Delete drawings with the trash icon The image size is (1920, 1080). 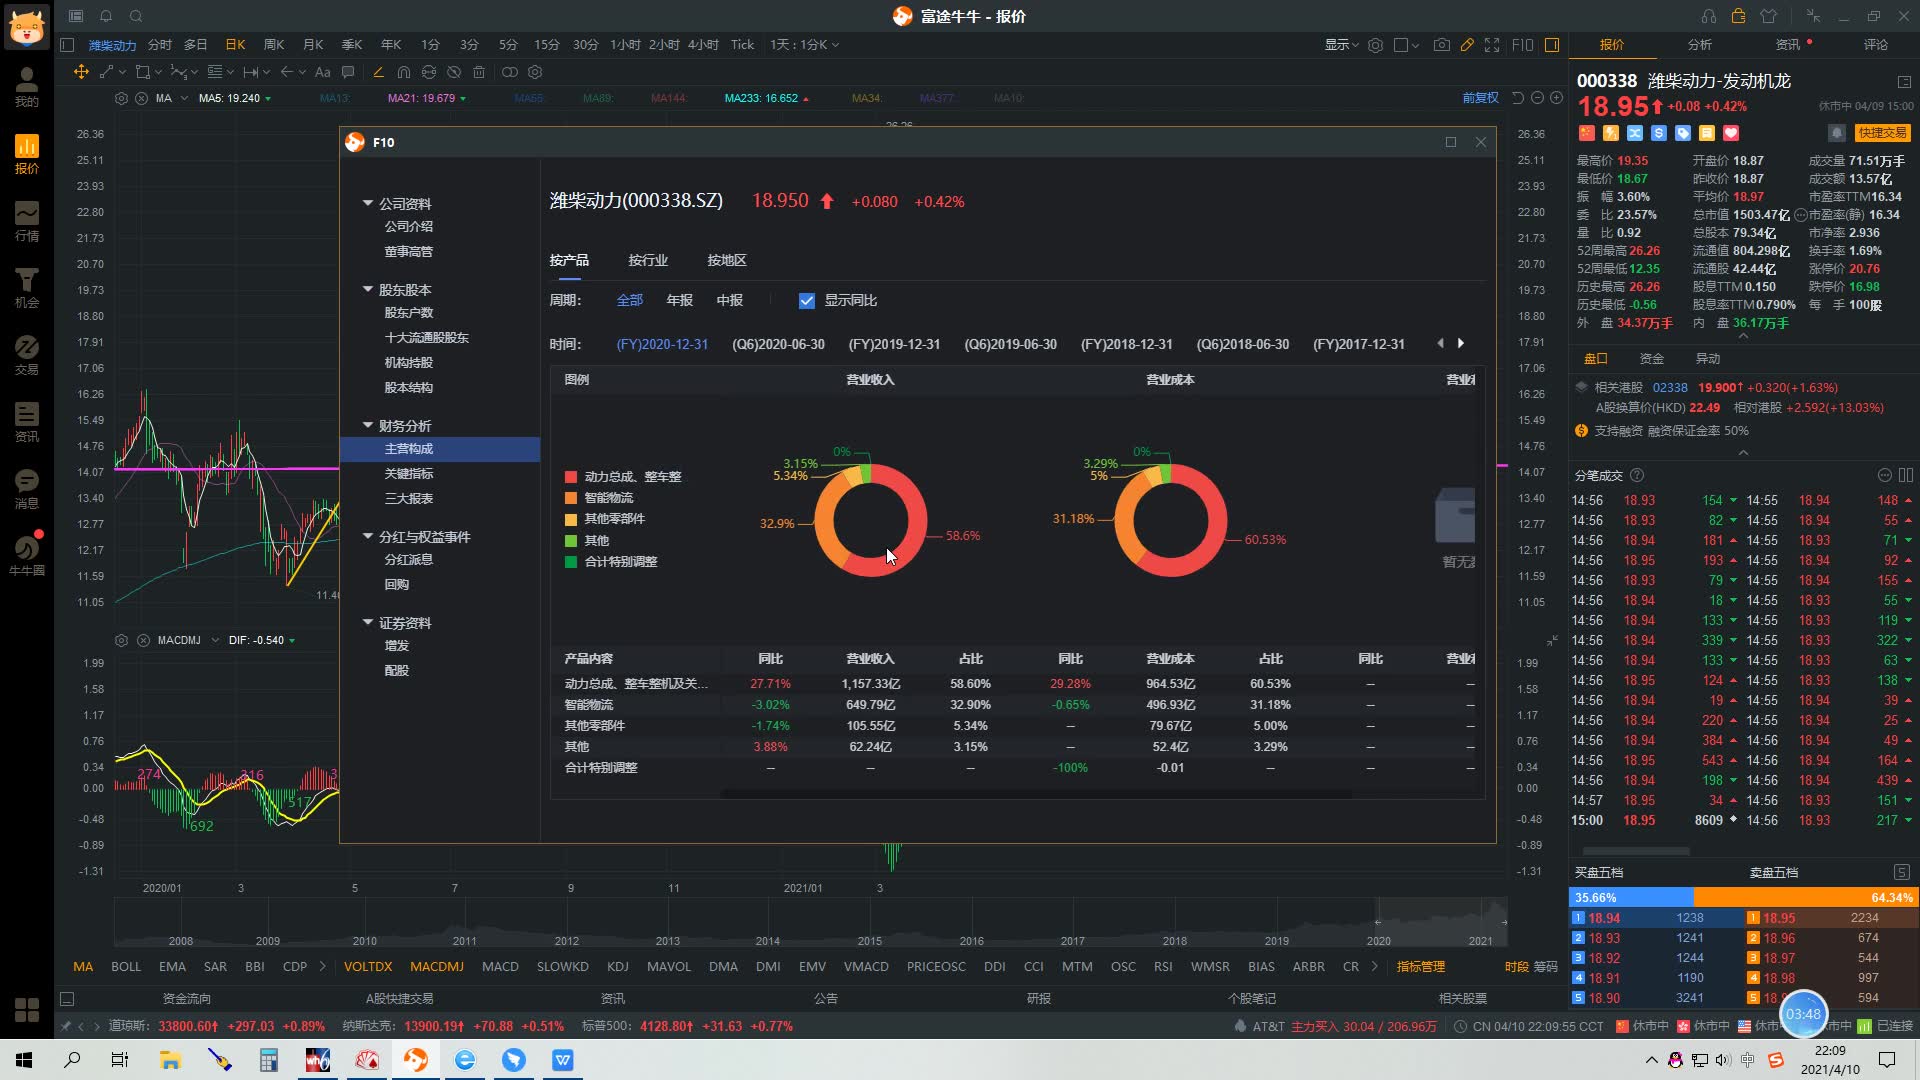click(479, 72)
